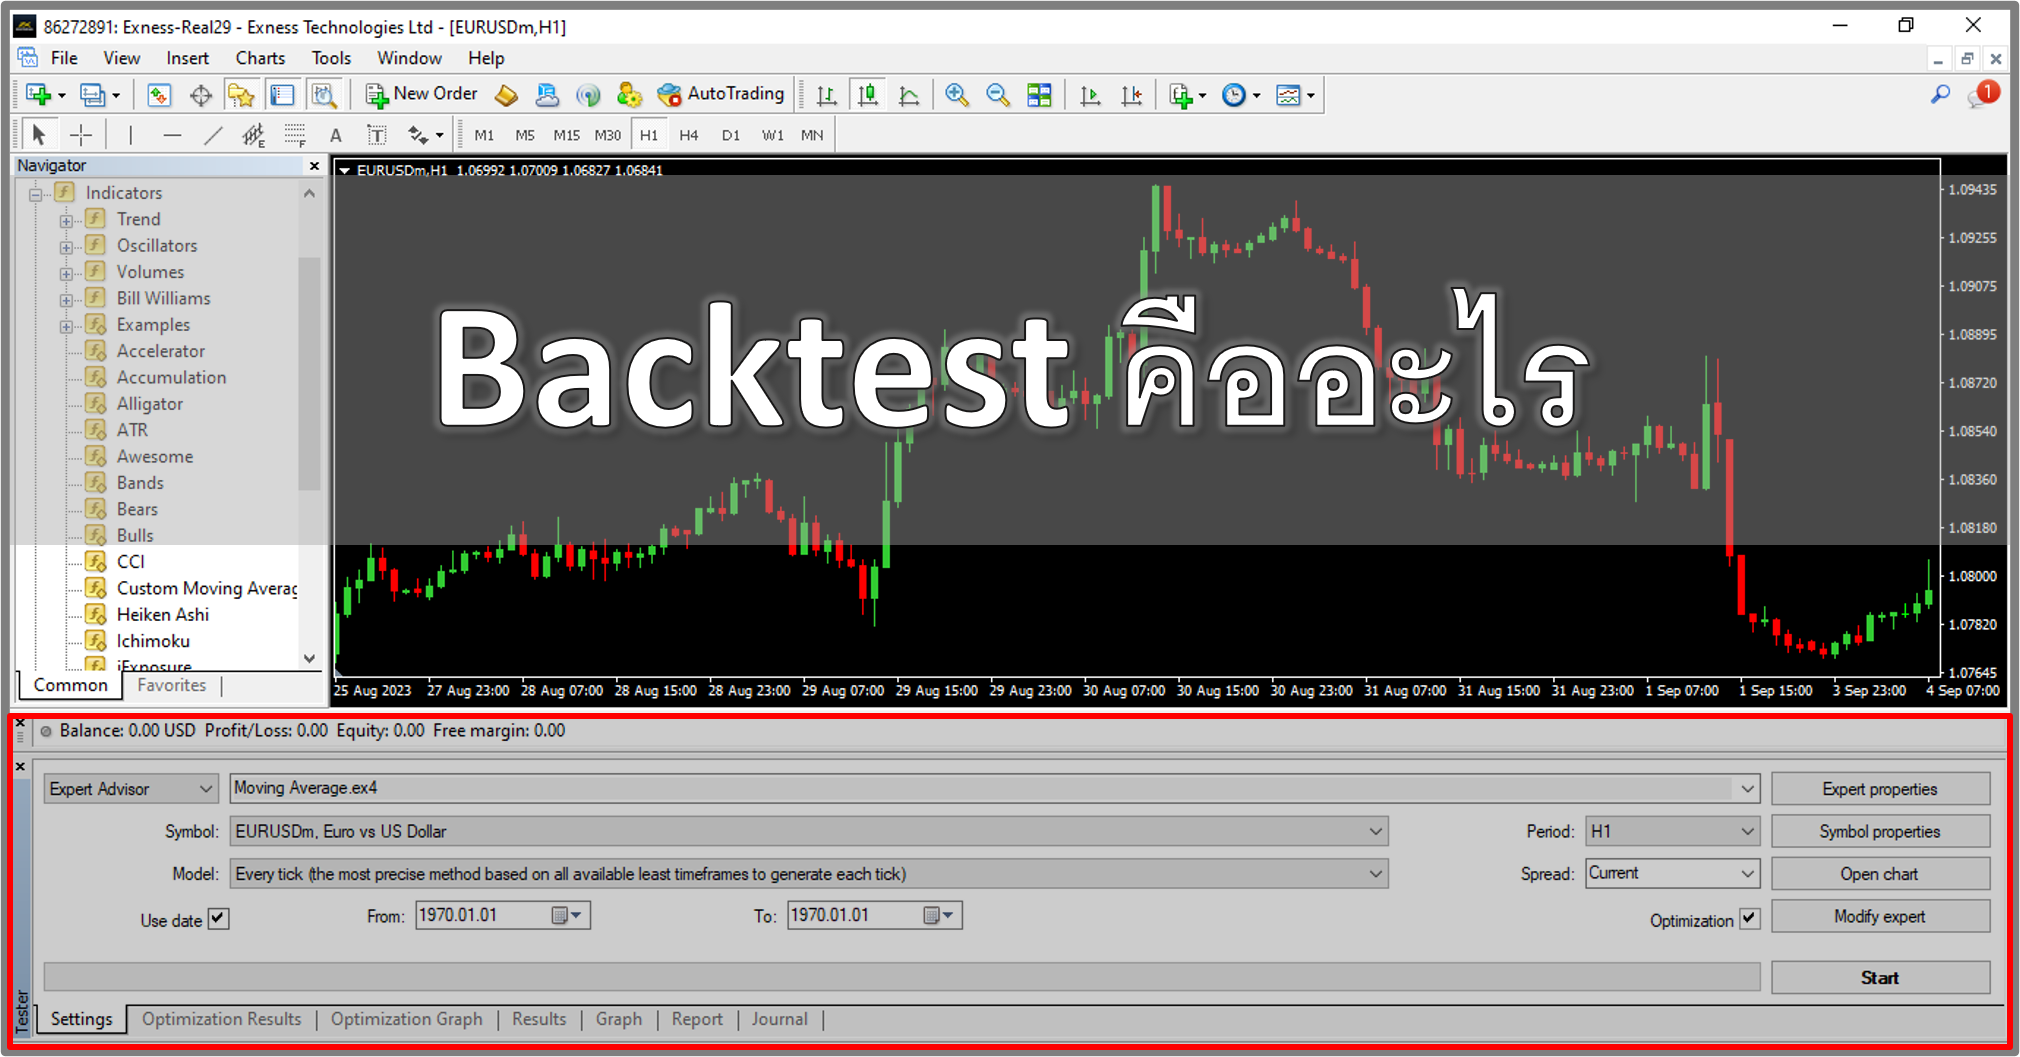The height and width of the screenshot is (1057, 2020).
Task: Toggle the Navigator star-folder icon
Action: [241, 95]
